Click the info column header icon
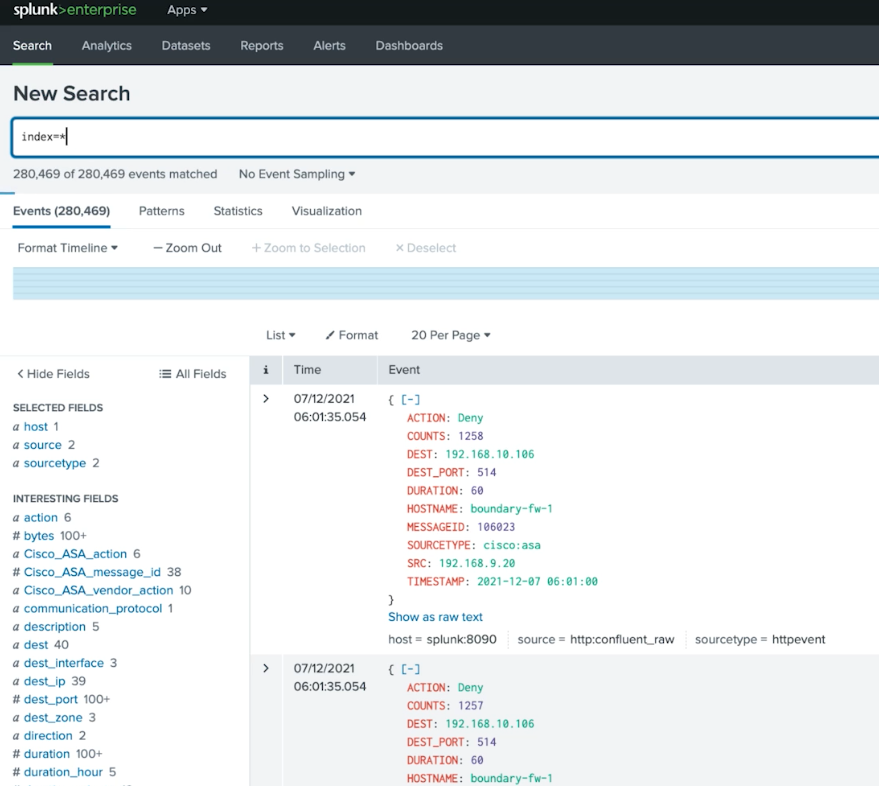Image resolution: width=879 pixels, height=786 pixels. 266,370
